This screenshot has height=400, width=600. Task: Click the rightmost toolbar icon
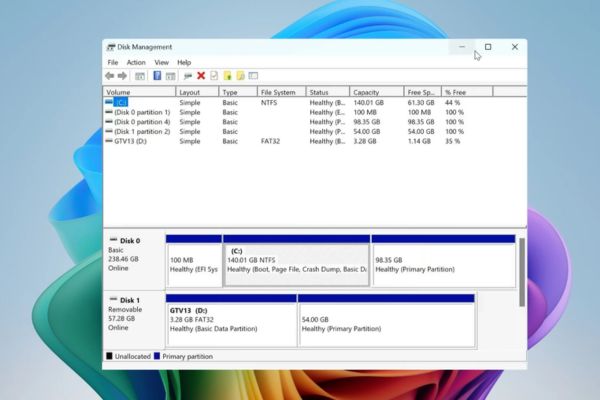tap(254, 75)
